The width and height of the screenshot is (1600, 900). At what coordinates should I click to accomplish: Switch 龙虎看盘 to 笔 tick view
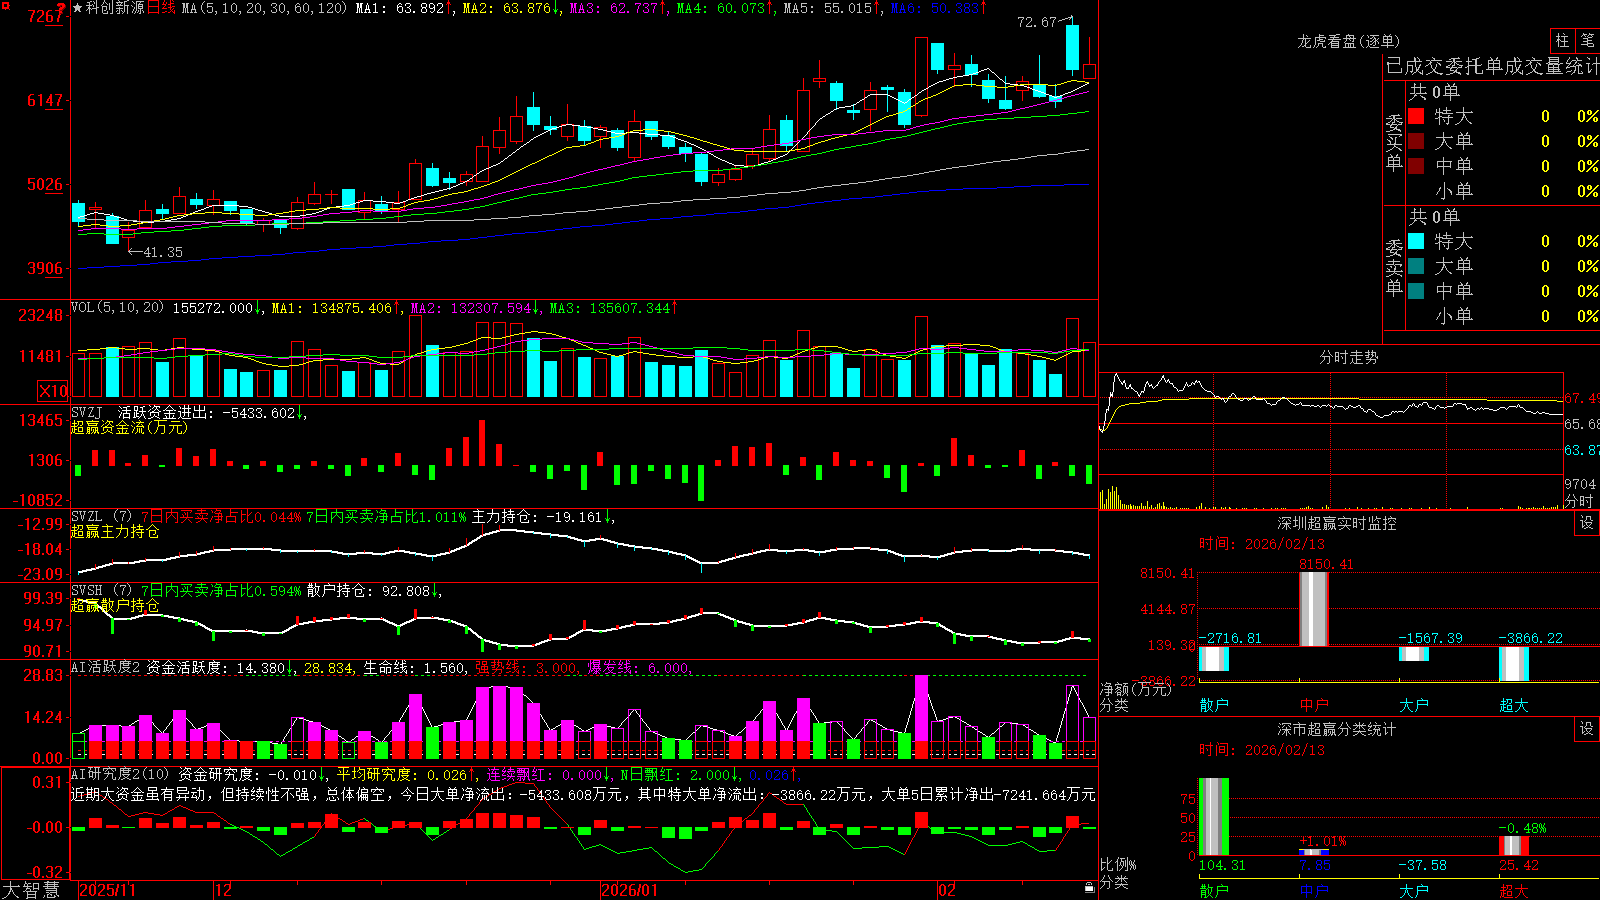[x=1588, y=40]
